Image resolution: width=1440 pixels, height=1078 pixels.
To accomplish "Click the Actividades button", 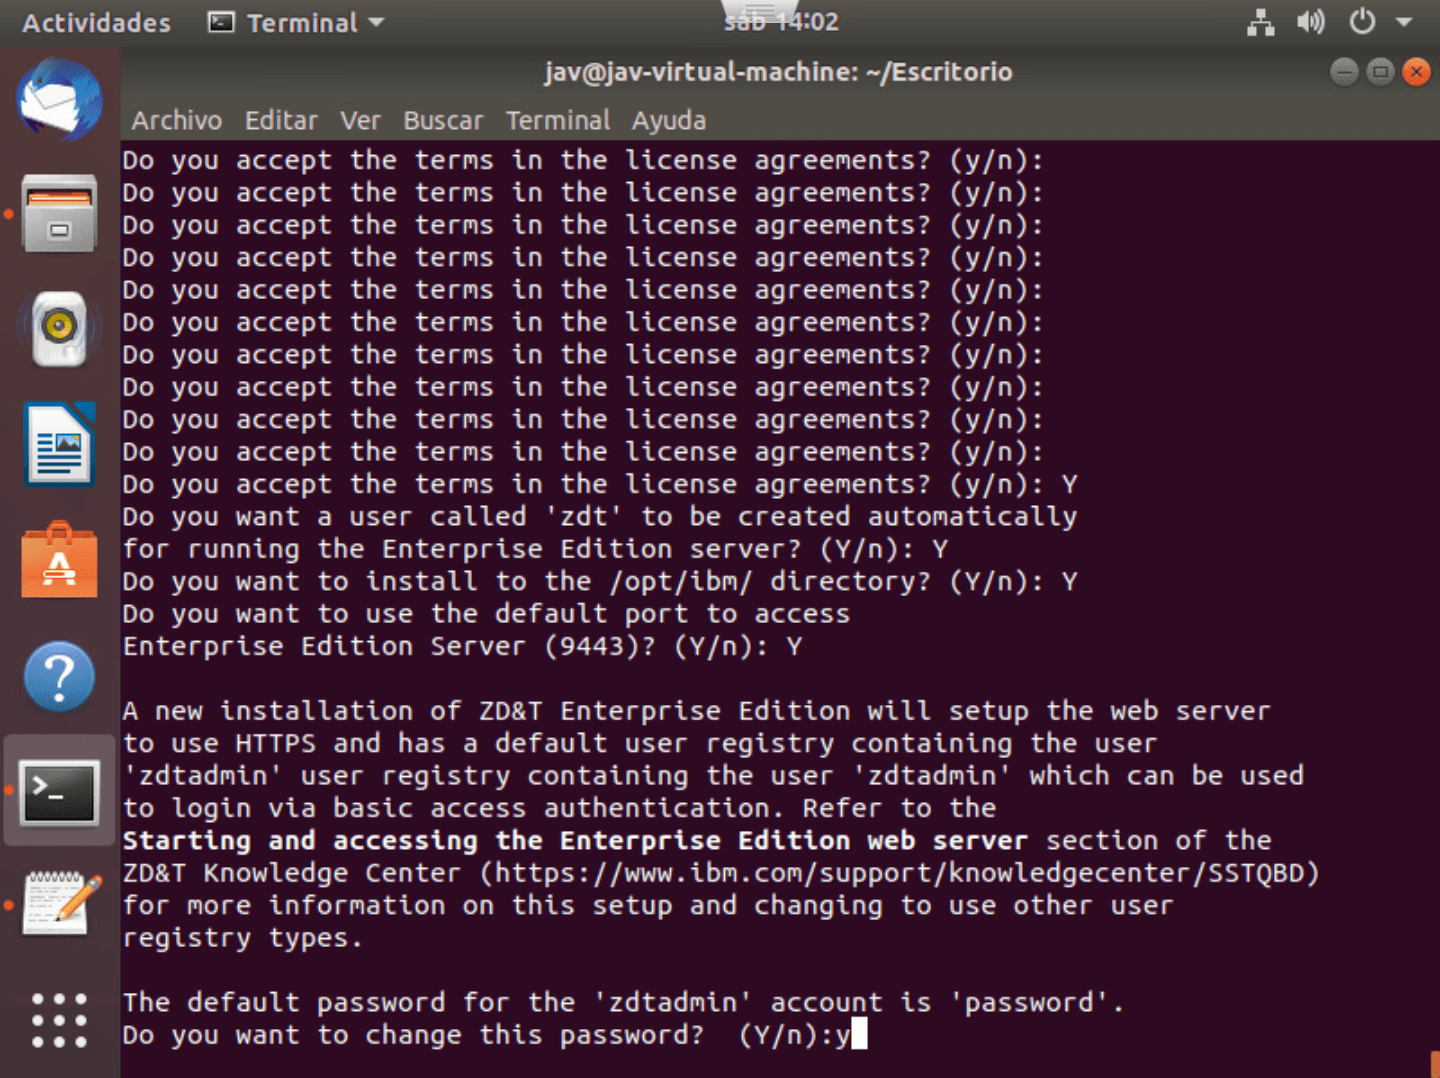I will tap(96, 22).
